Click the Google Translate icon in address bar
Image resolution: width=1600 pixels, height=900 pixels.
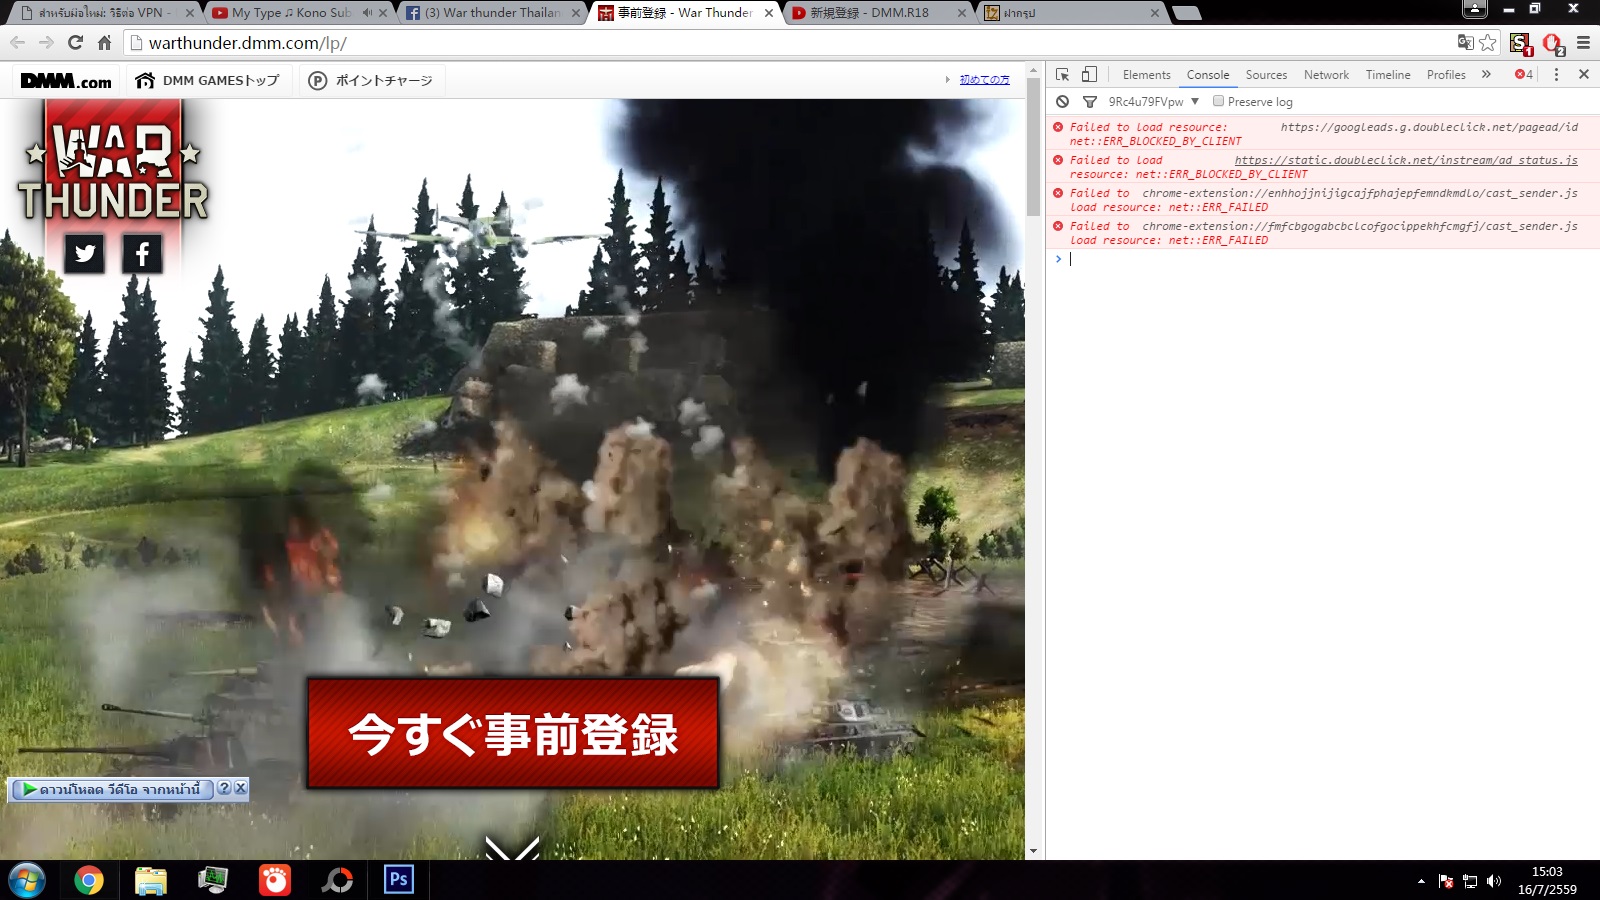[x=1465, y=42]
